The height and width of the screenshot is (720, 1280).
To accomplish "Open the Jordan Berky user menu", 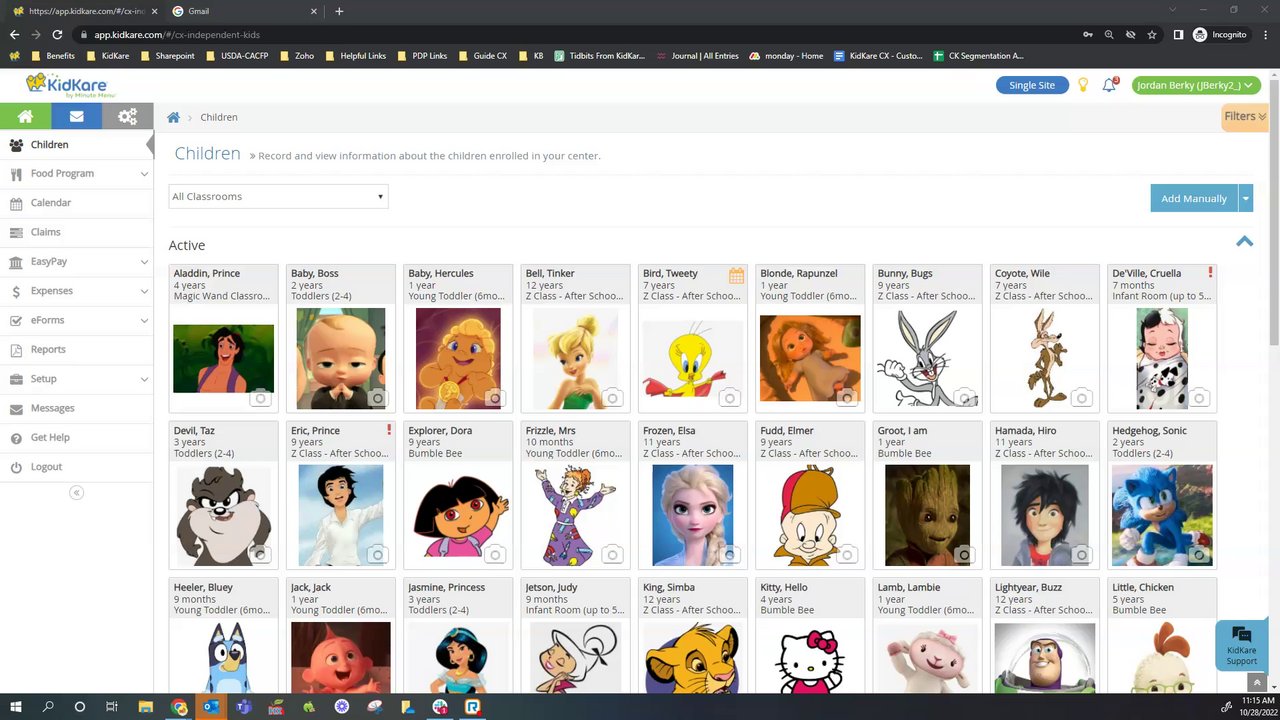I will tap(1195, 85).
